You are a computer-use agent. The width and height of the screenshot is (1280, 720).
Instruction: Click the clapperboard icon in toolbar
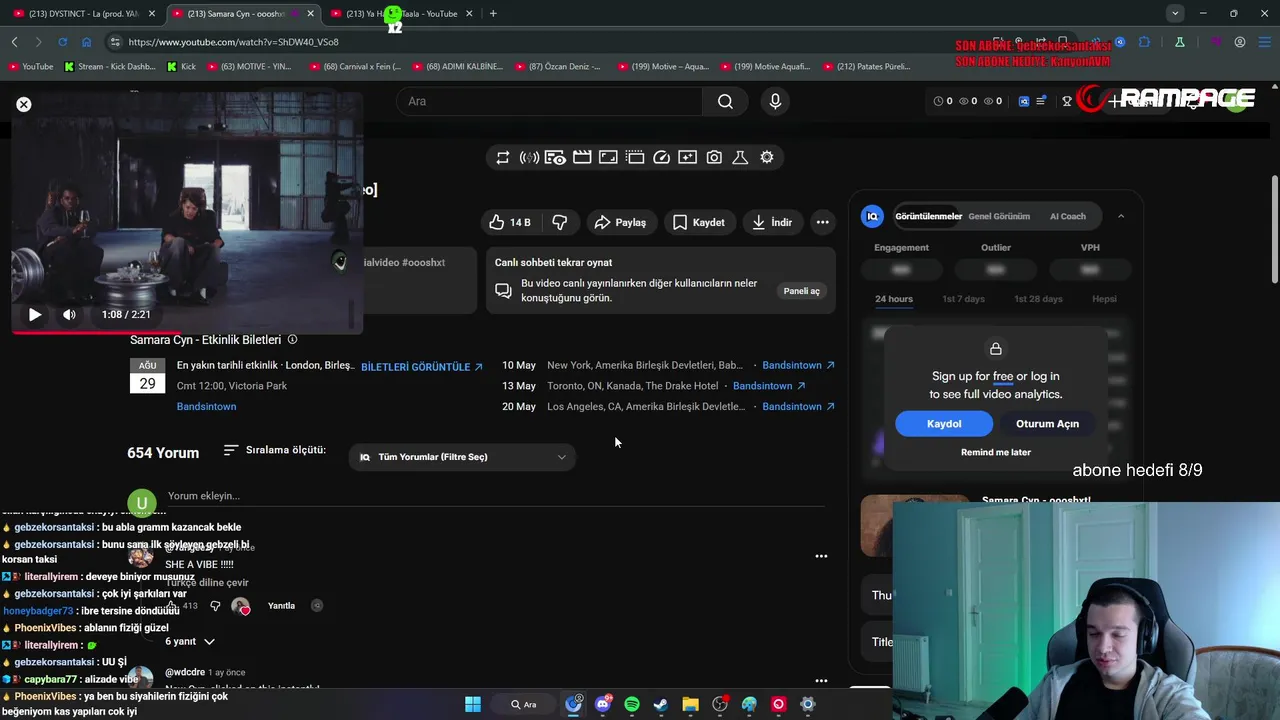582,157
